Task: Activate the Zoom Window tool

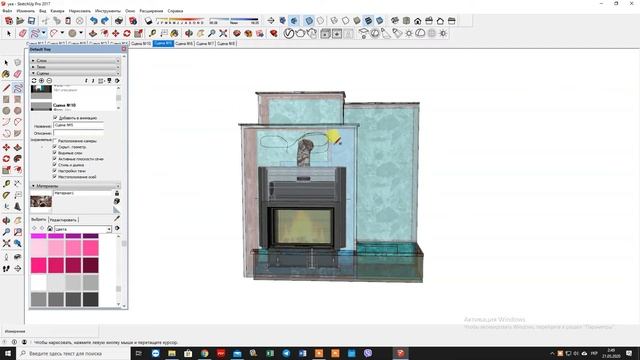Action: (18, 232)
